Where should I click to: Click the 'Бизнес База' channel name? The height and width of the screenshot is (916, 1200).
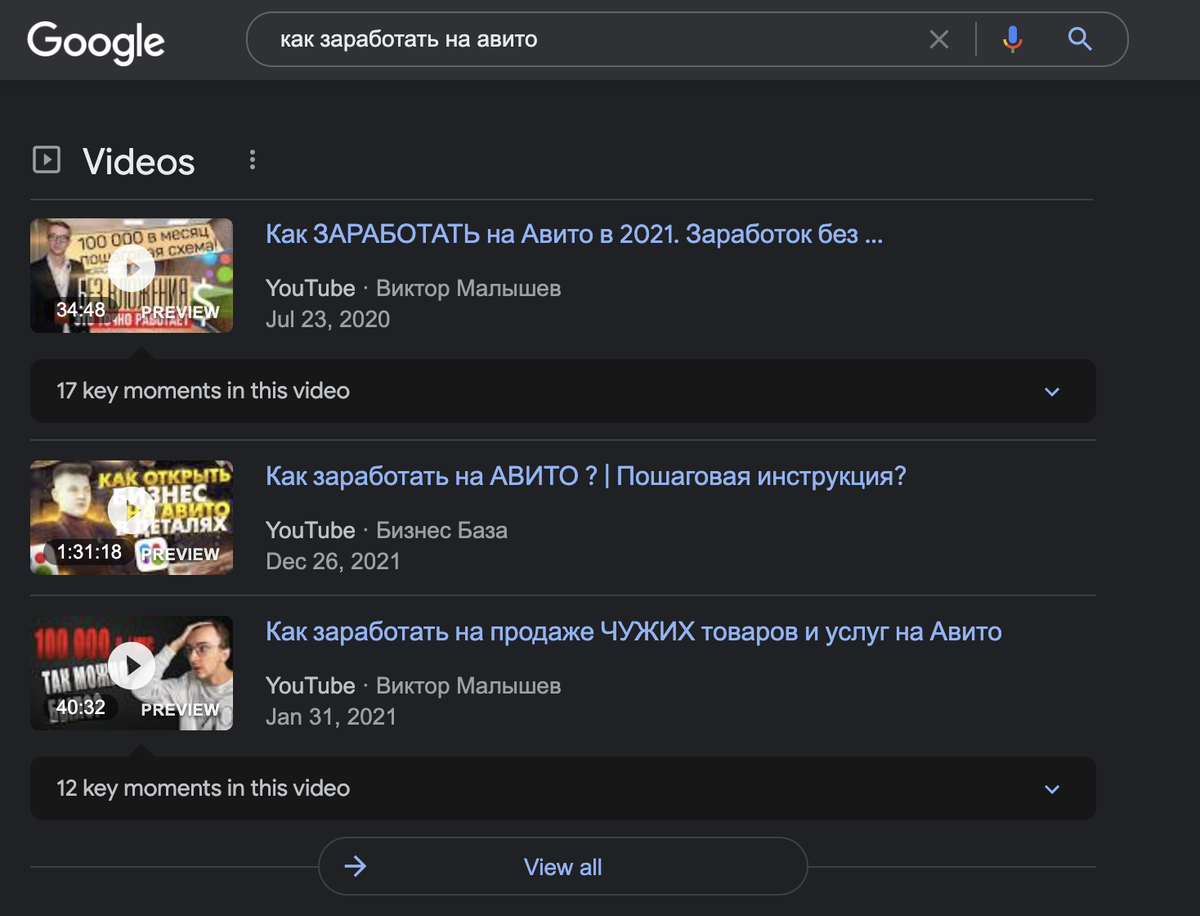[x=442, y=530]
